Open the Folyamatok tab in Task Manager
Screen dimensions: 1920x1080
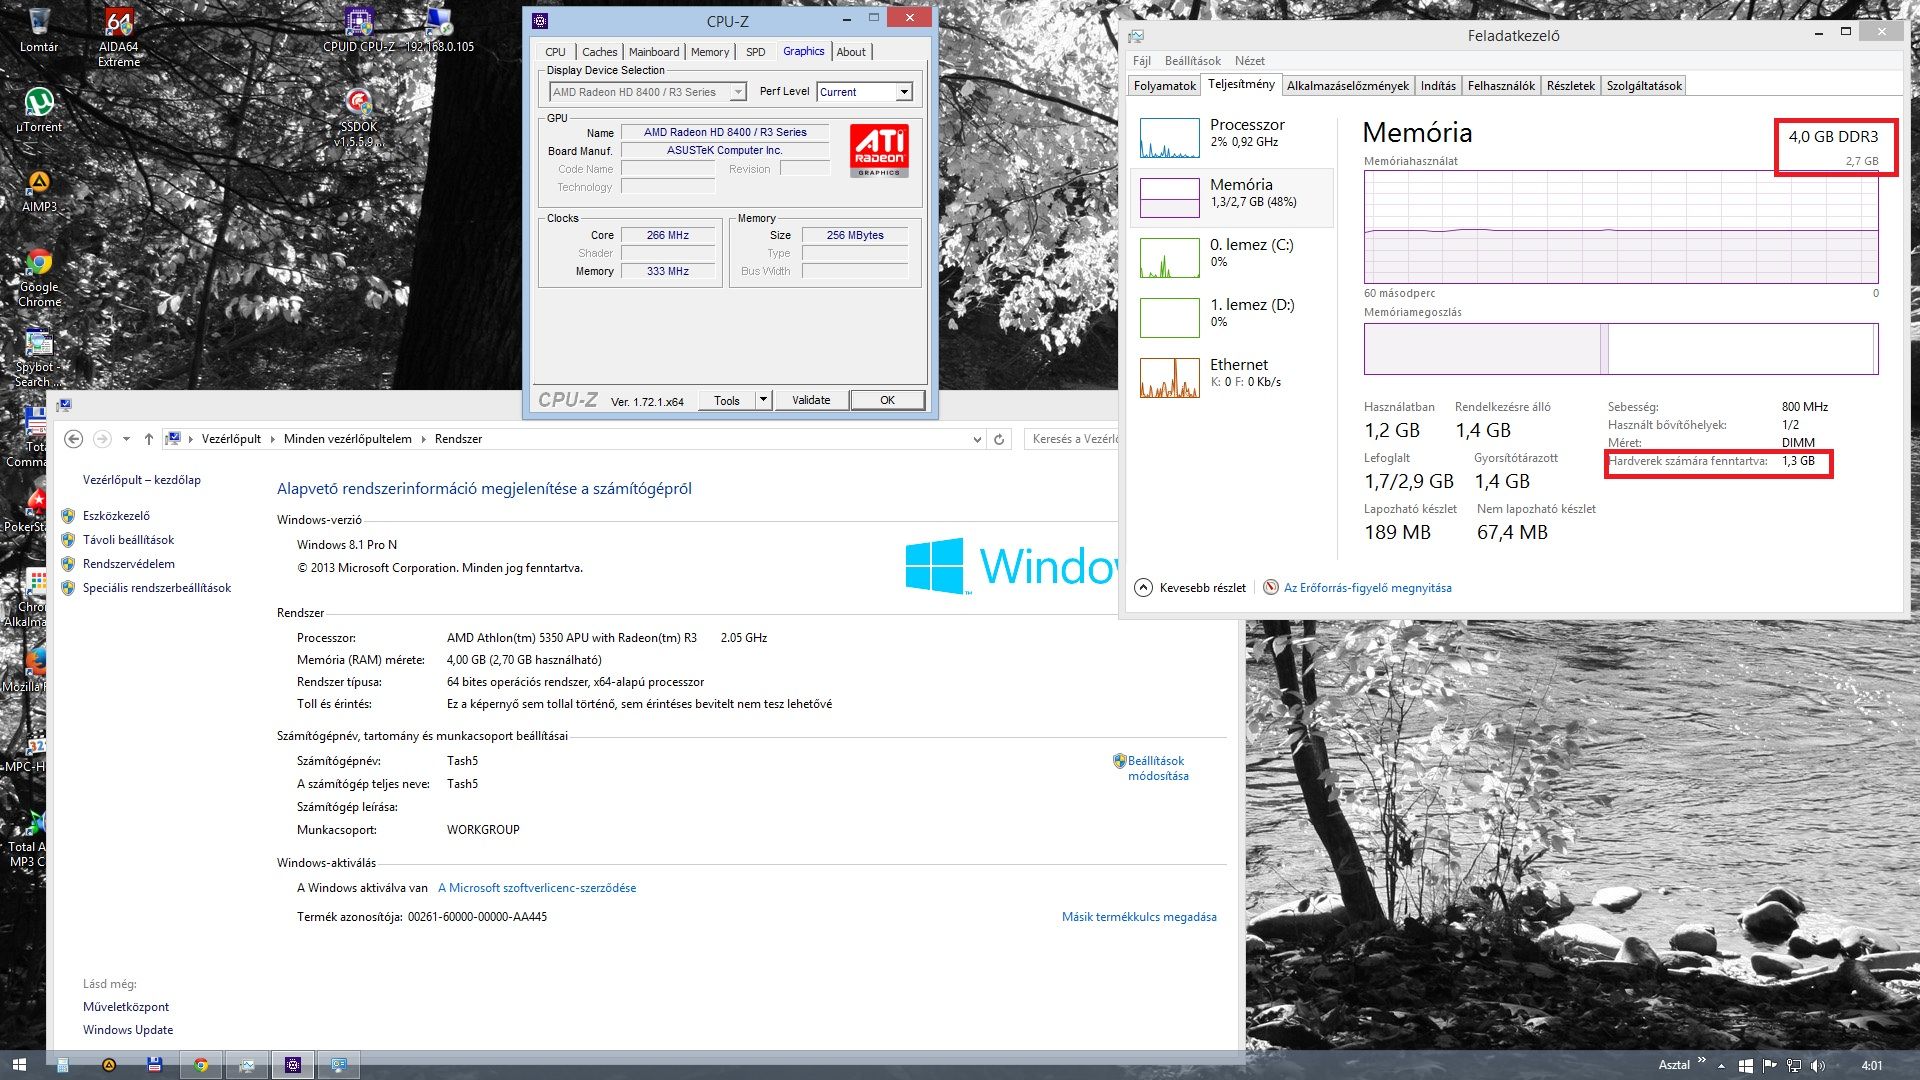1164,86
